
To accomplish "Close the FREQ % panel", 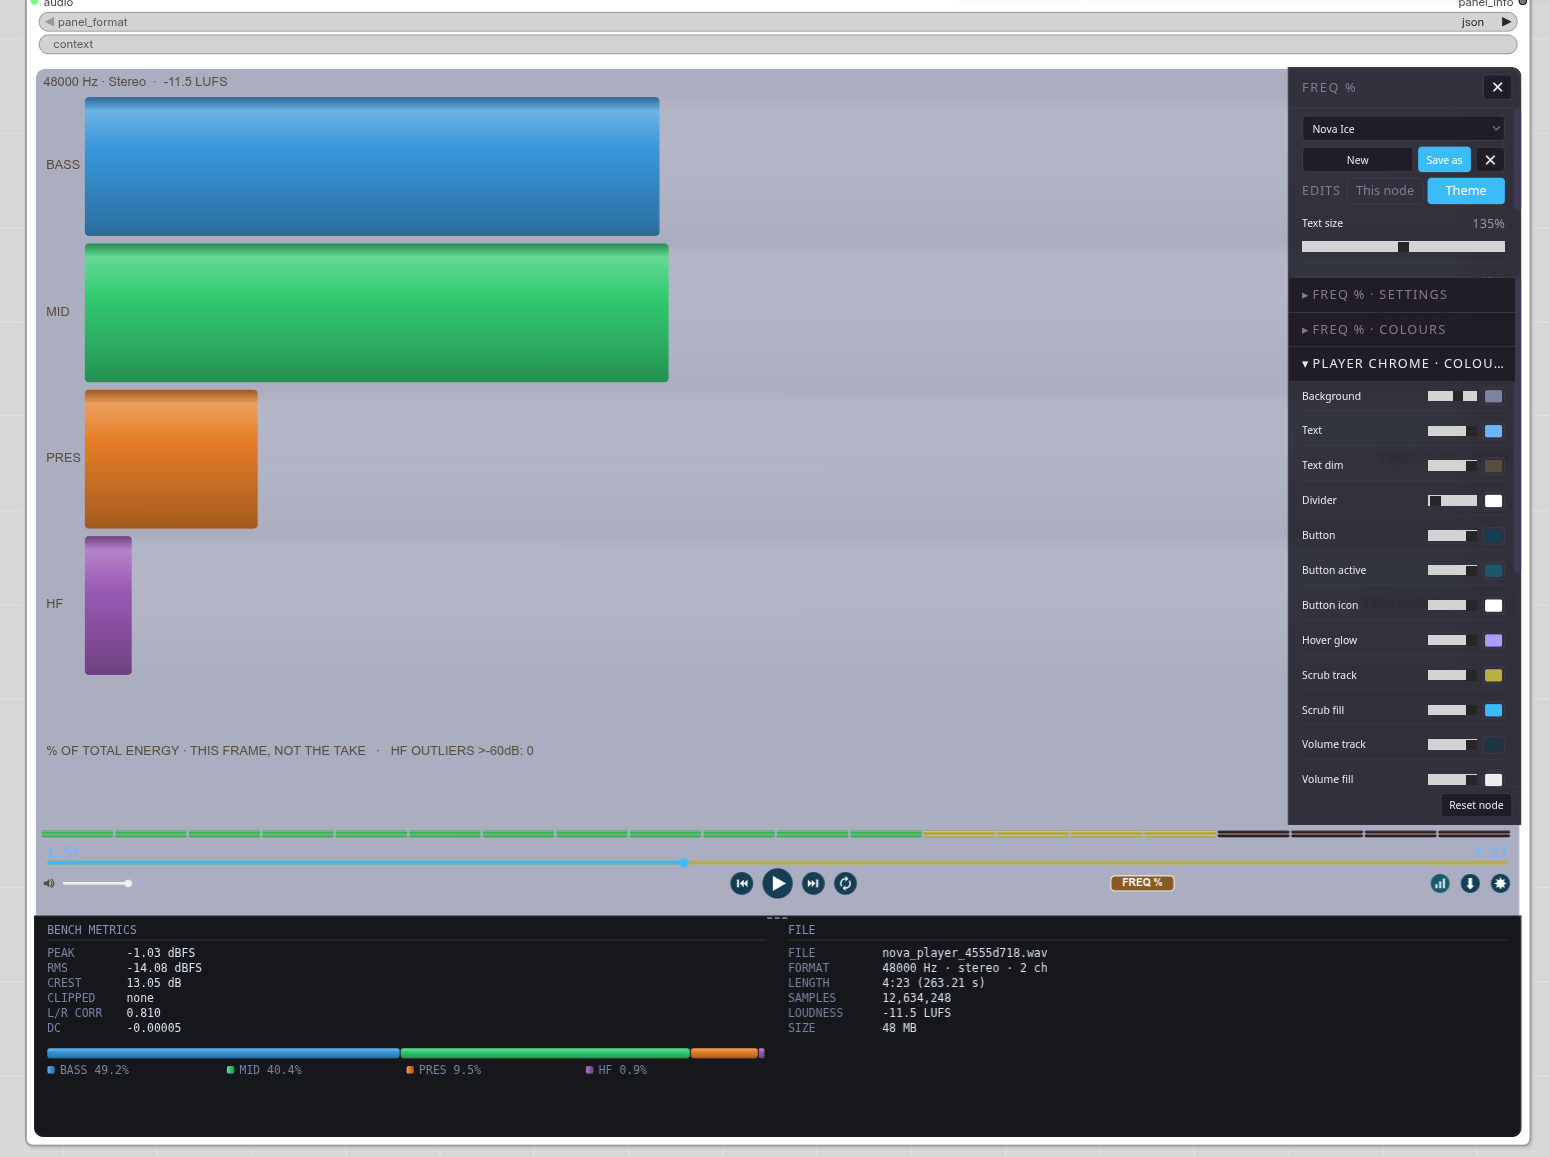I will click(1497, 87).
